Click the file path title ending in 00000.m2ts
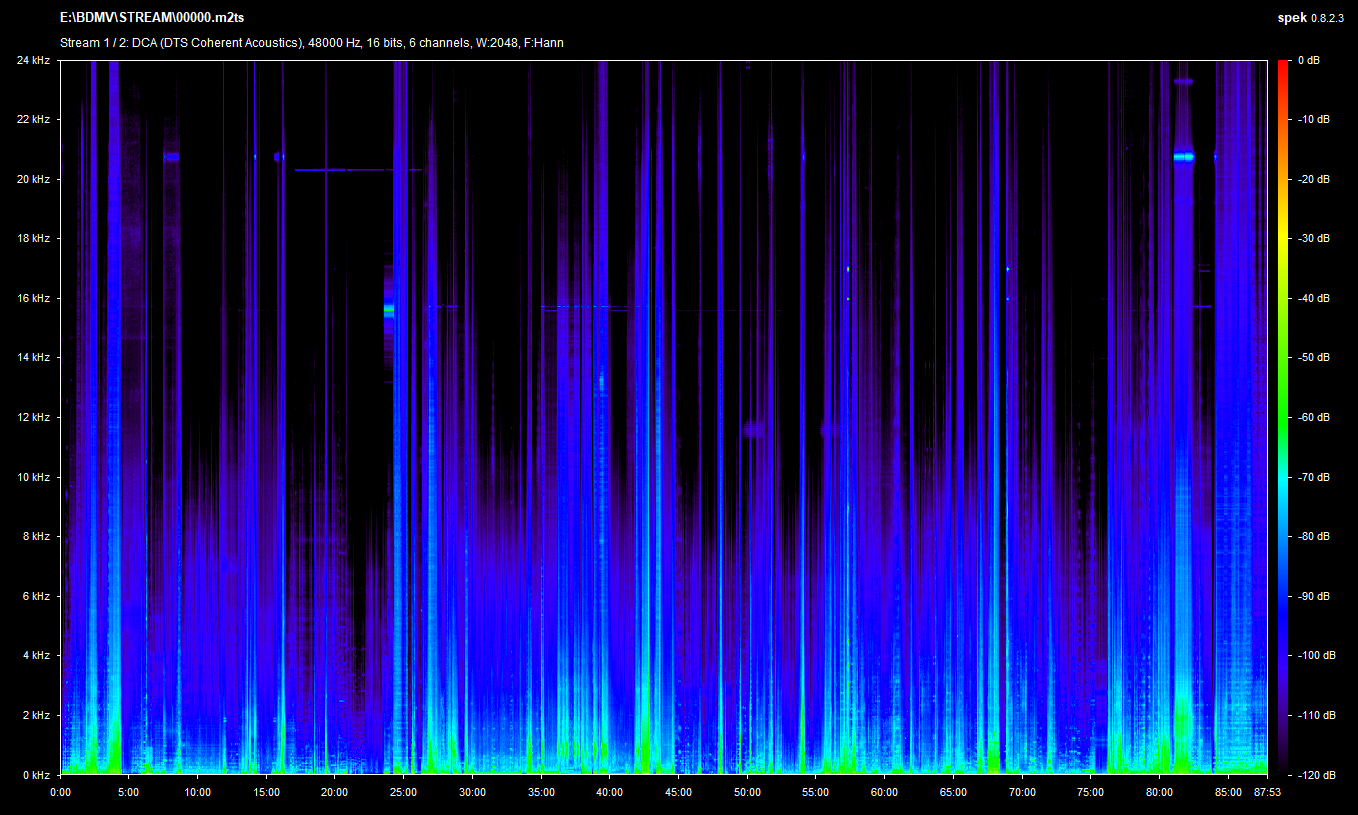Image resolution: width=1358 pixels, height=815 pixels. coord(152,18)
